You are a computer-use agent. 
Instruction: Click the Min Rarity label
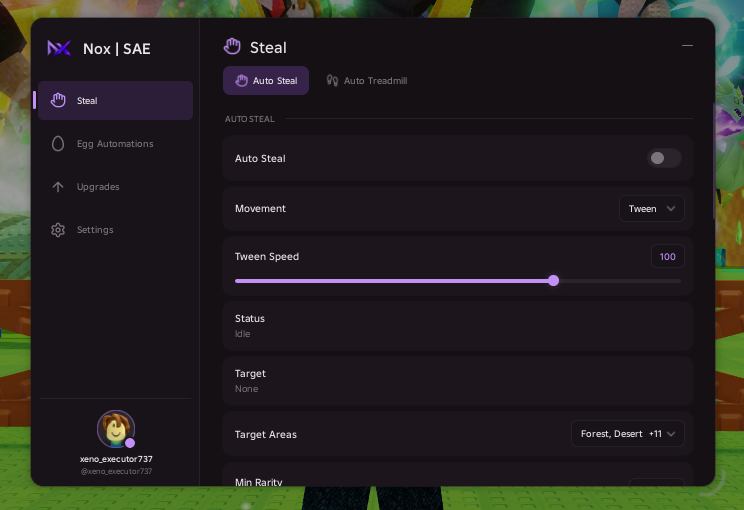click(x=259, y=482)
